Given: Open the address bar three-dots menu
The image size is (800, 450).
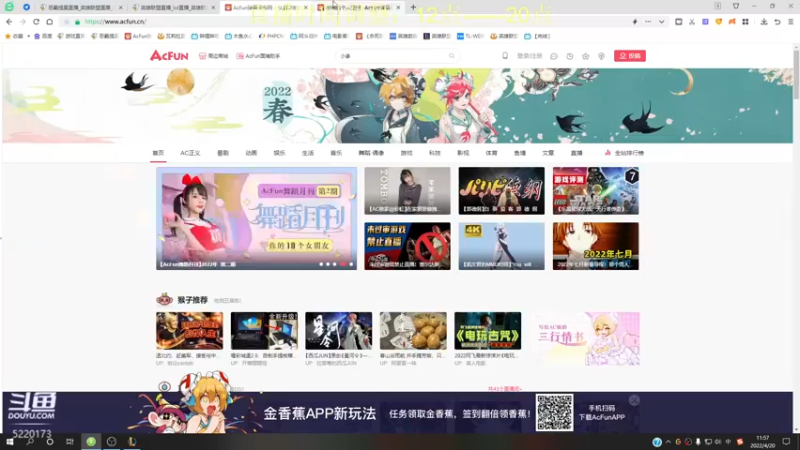Looking at the screenshot, I should [x=648, y=22].
